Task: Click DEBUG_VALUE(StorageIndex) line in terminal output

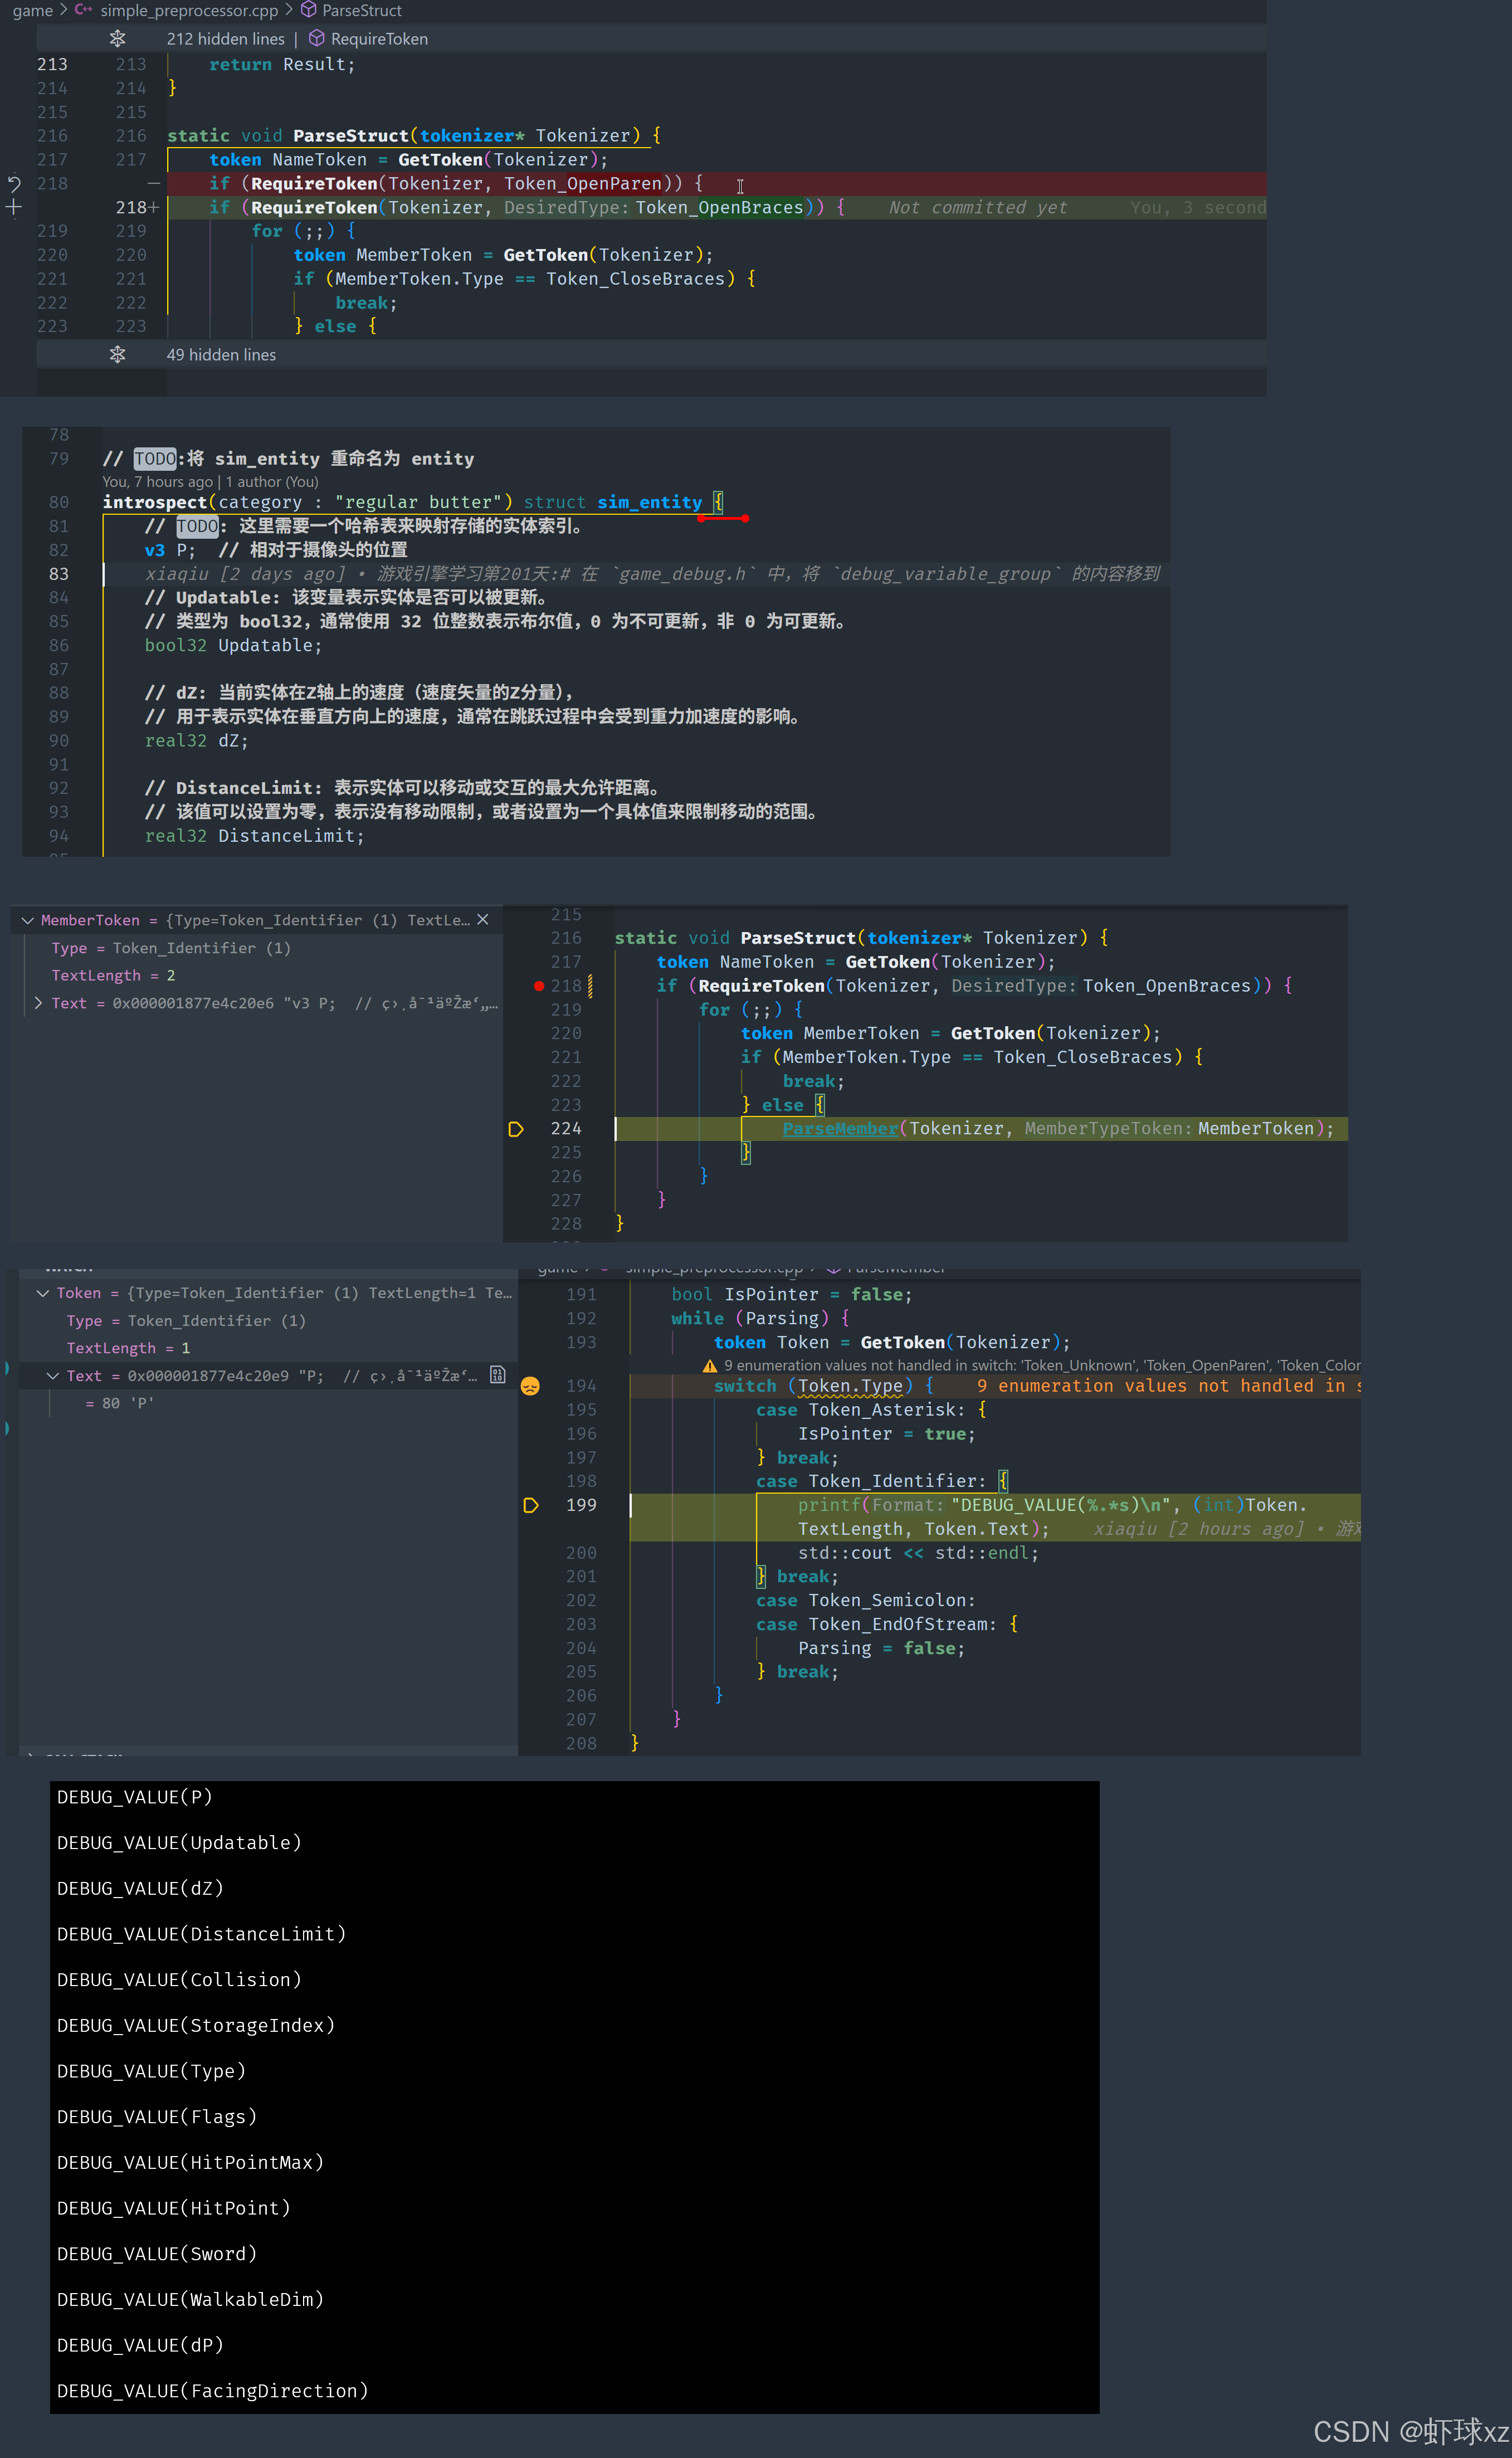Action: click(196, 2025)
